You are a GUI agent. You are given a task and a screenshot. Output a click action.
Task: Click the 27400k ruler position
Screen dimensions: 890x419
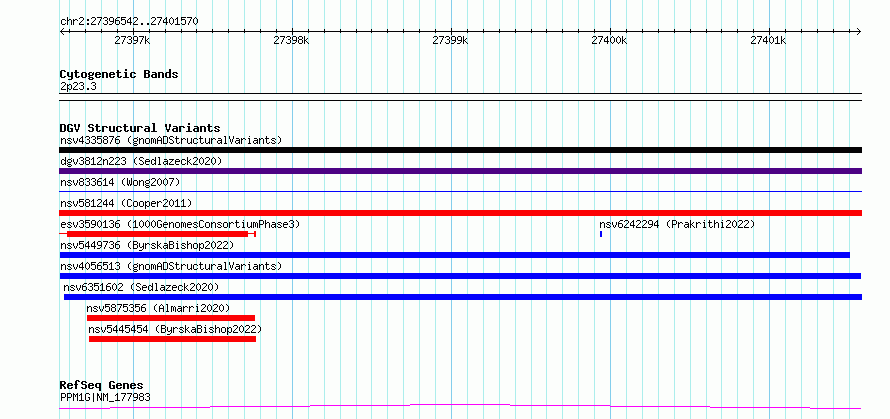point(608,40)
